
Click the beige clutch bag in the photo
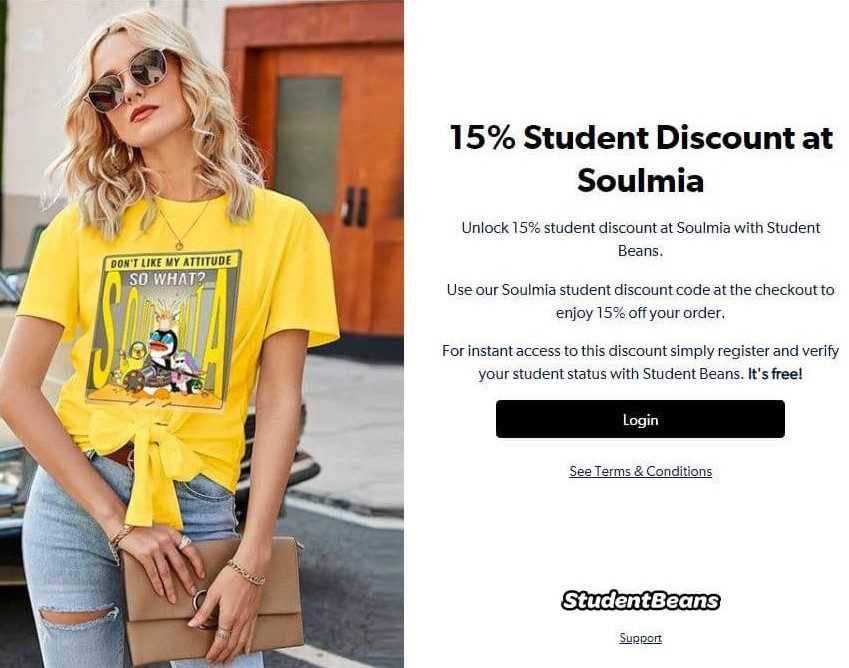click(x=212, y=600)
